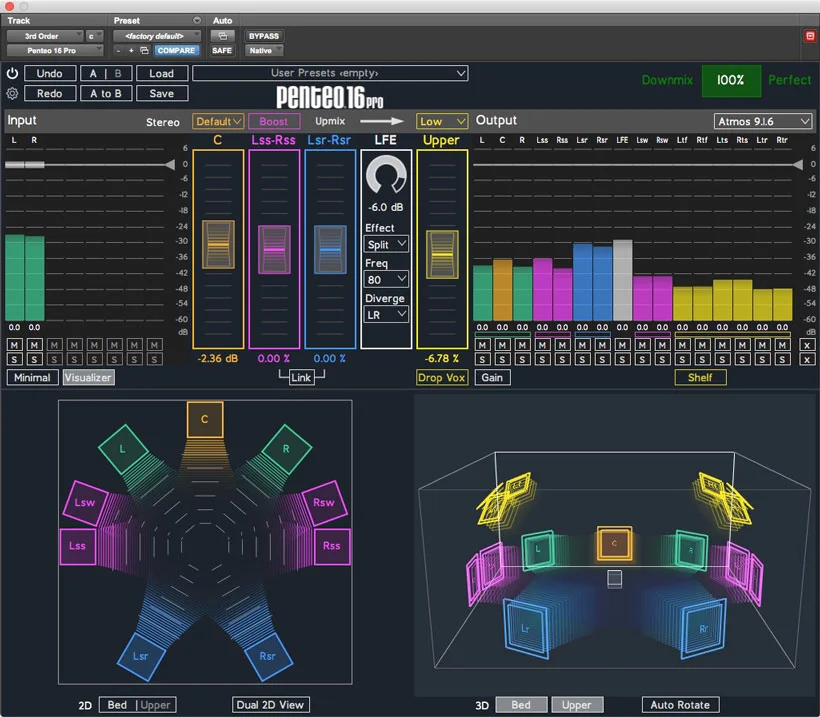The image size is (820, 717).
Task: Toggle the Link for side channels
Action: pos(301,378)
